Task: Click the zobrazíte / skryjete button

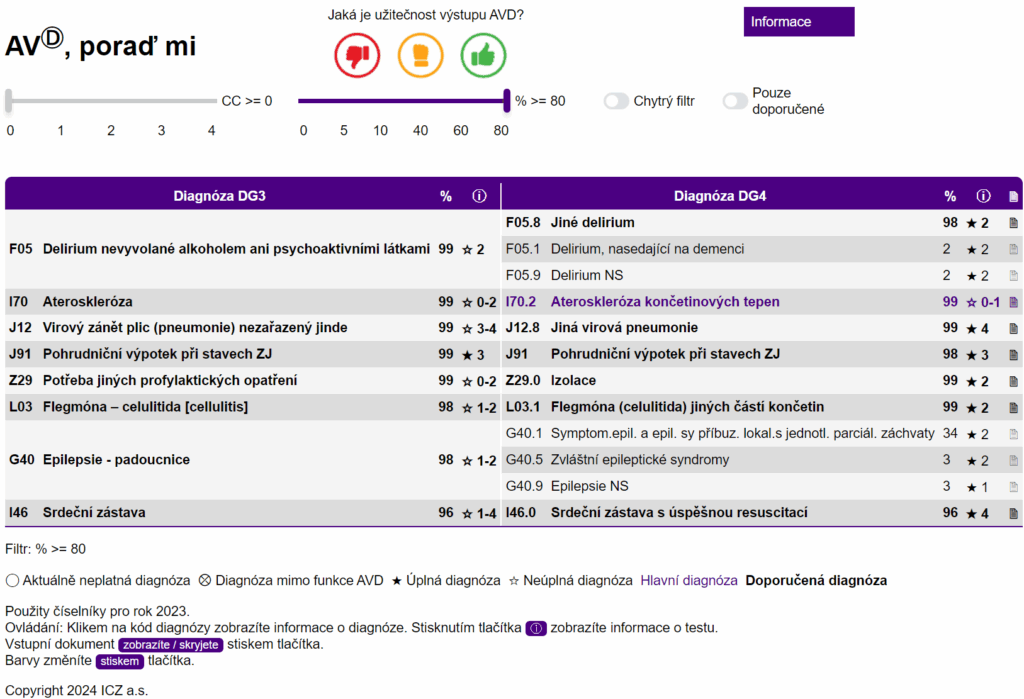Action: click(x=170, y=645)
